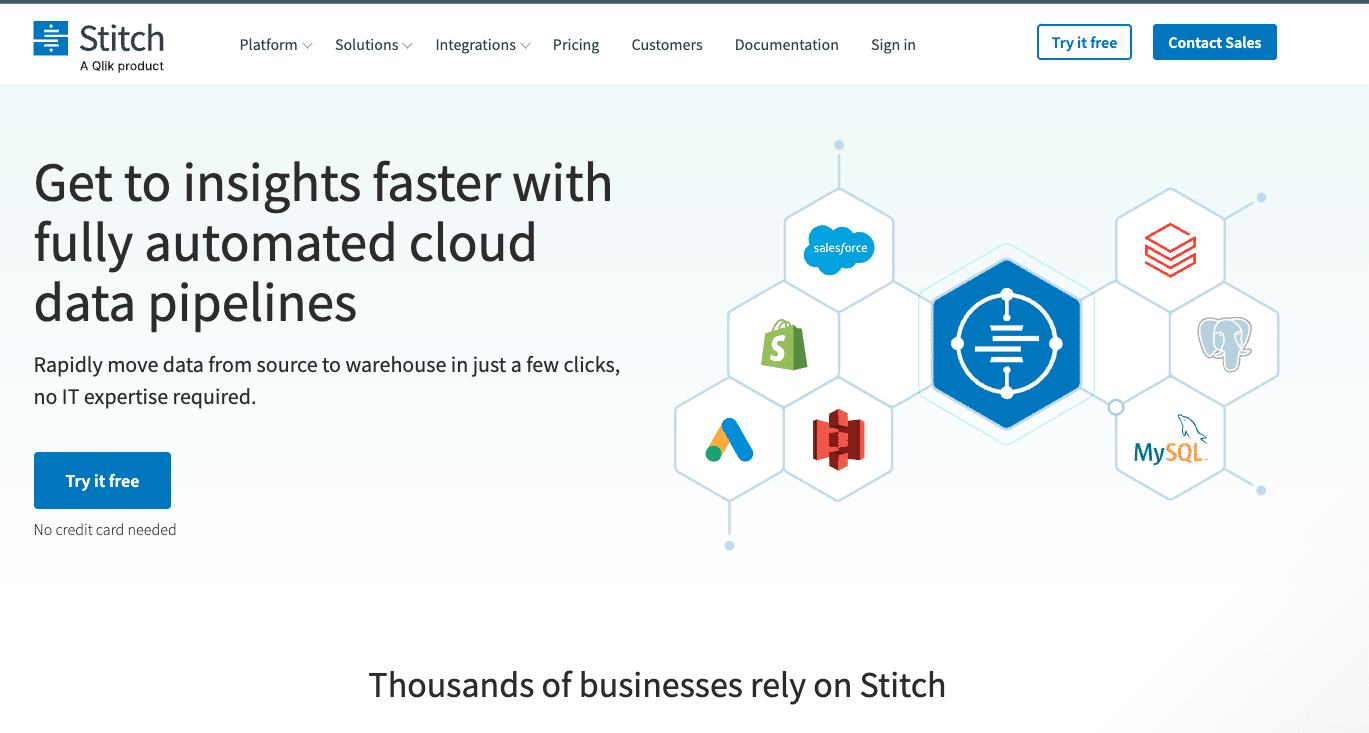Open the Pricing page
1369x733 pixels.
pos(576,45)
